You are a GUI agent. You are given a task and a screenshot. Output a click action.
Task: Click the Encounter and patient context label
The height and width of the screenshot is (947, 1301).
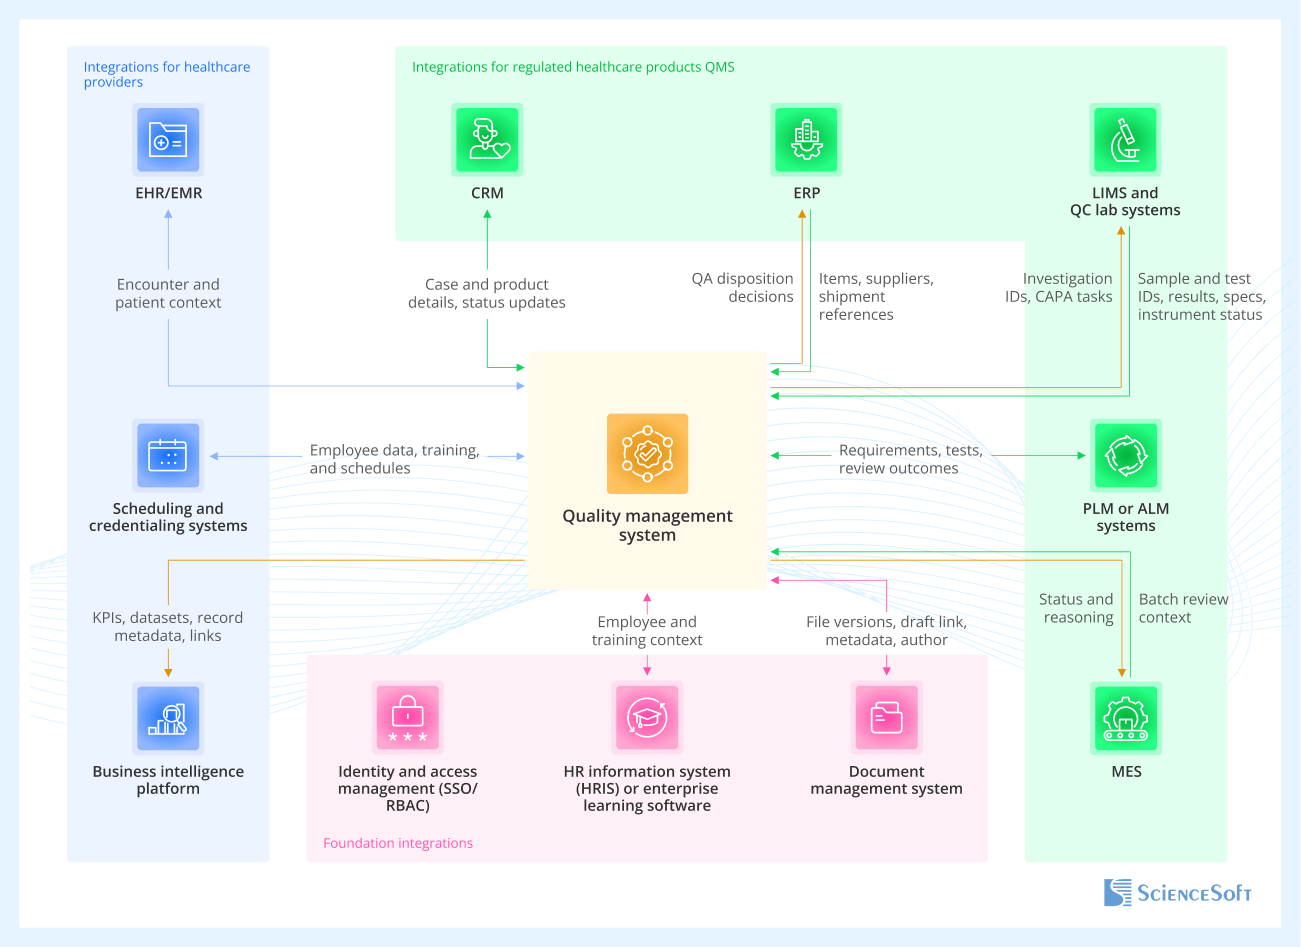pos(167,293)
